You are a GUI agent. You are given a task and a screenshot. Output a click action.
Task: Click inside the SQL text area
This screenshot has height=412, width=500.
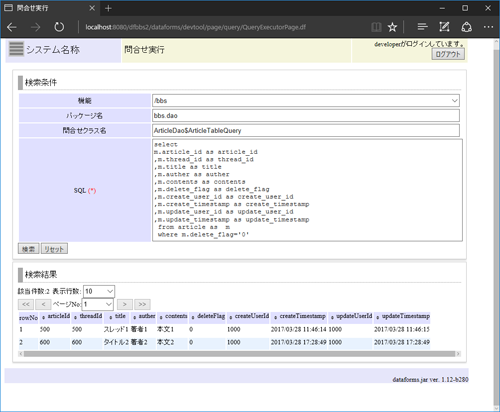(307, 190)
